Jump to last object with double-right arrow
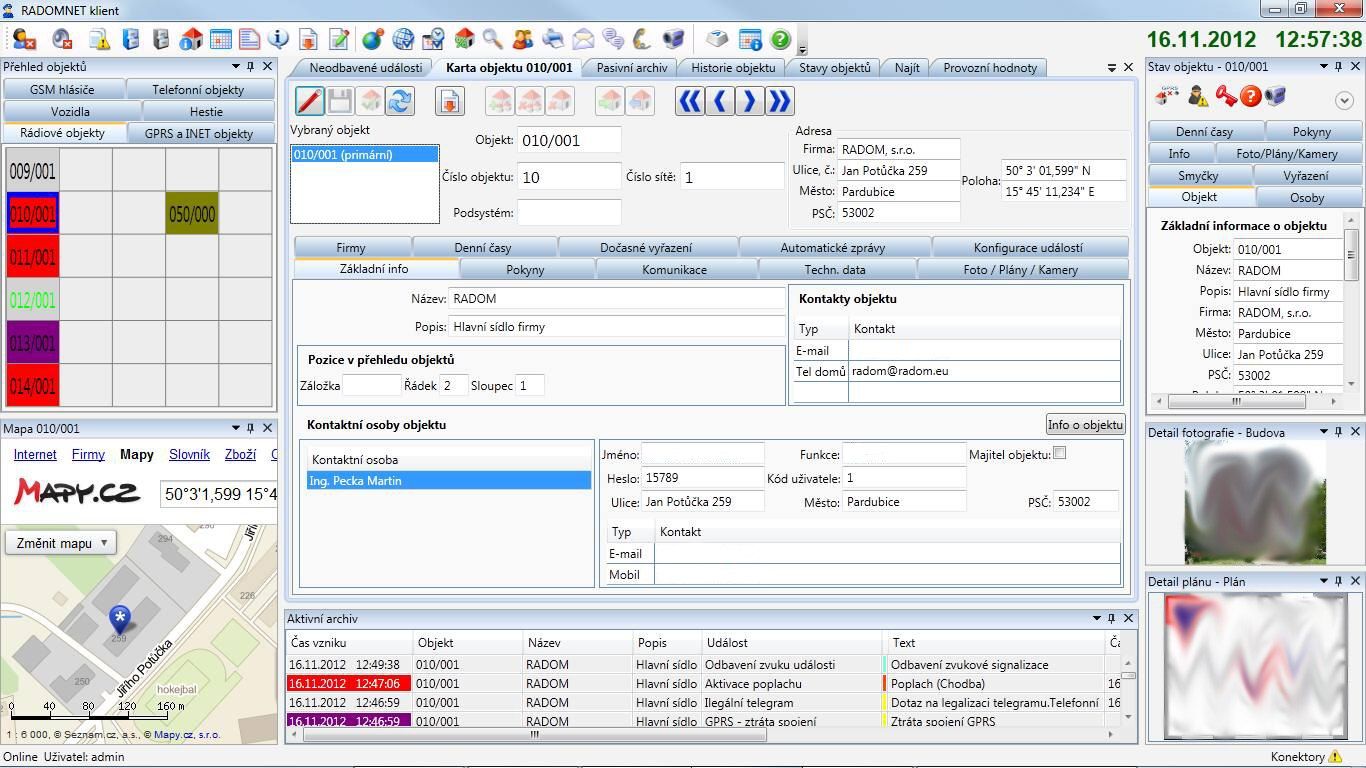1366x768 pixels. 779,101
